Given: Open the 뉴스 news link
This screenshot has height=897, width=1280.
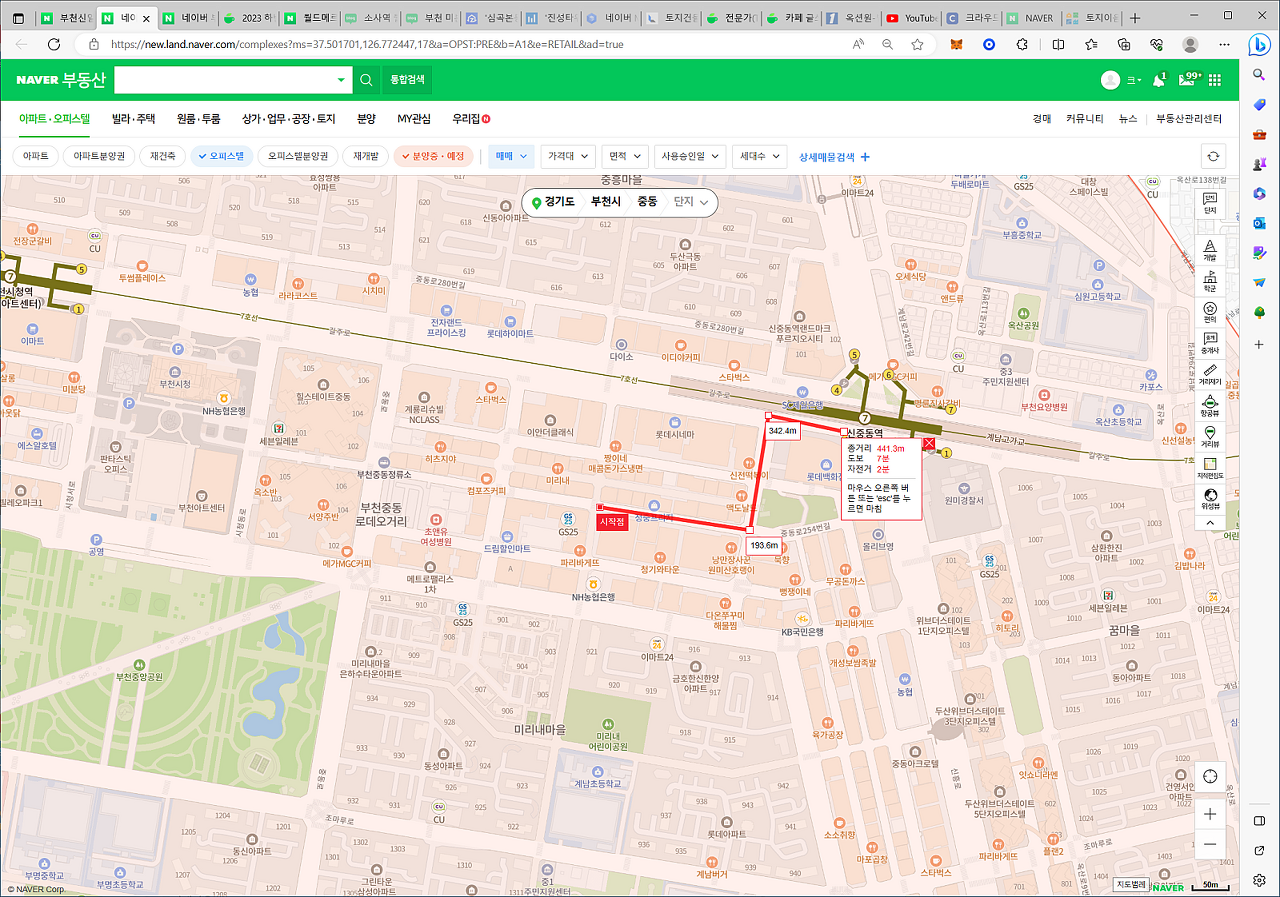Looking at the screenshot, I should pos(1128,118).
